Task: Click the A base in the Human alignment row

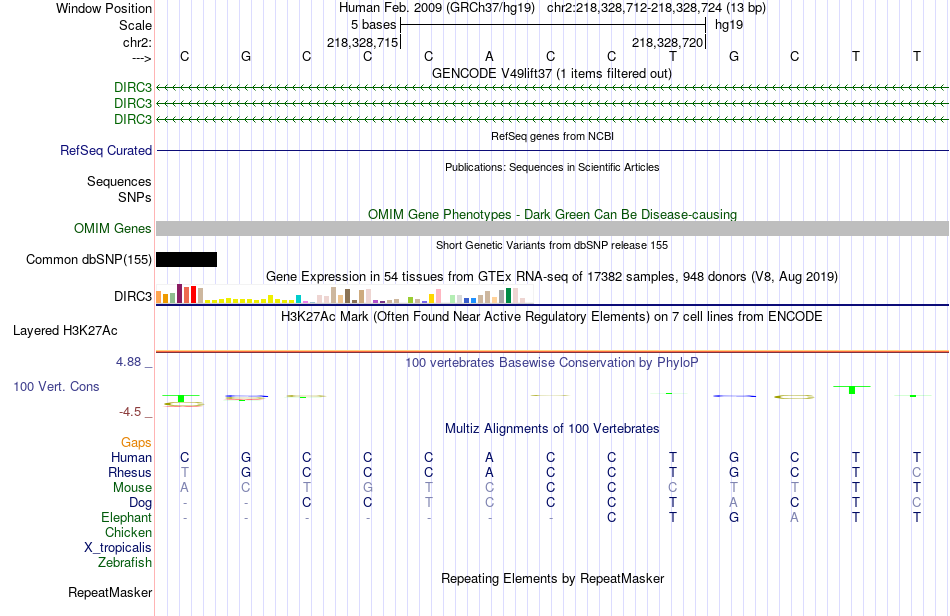Action: click(490, 457)
